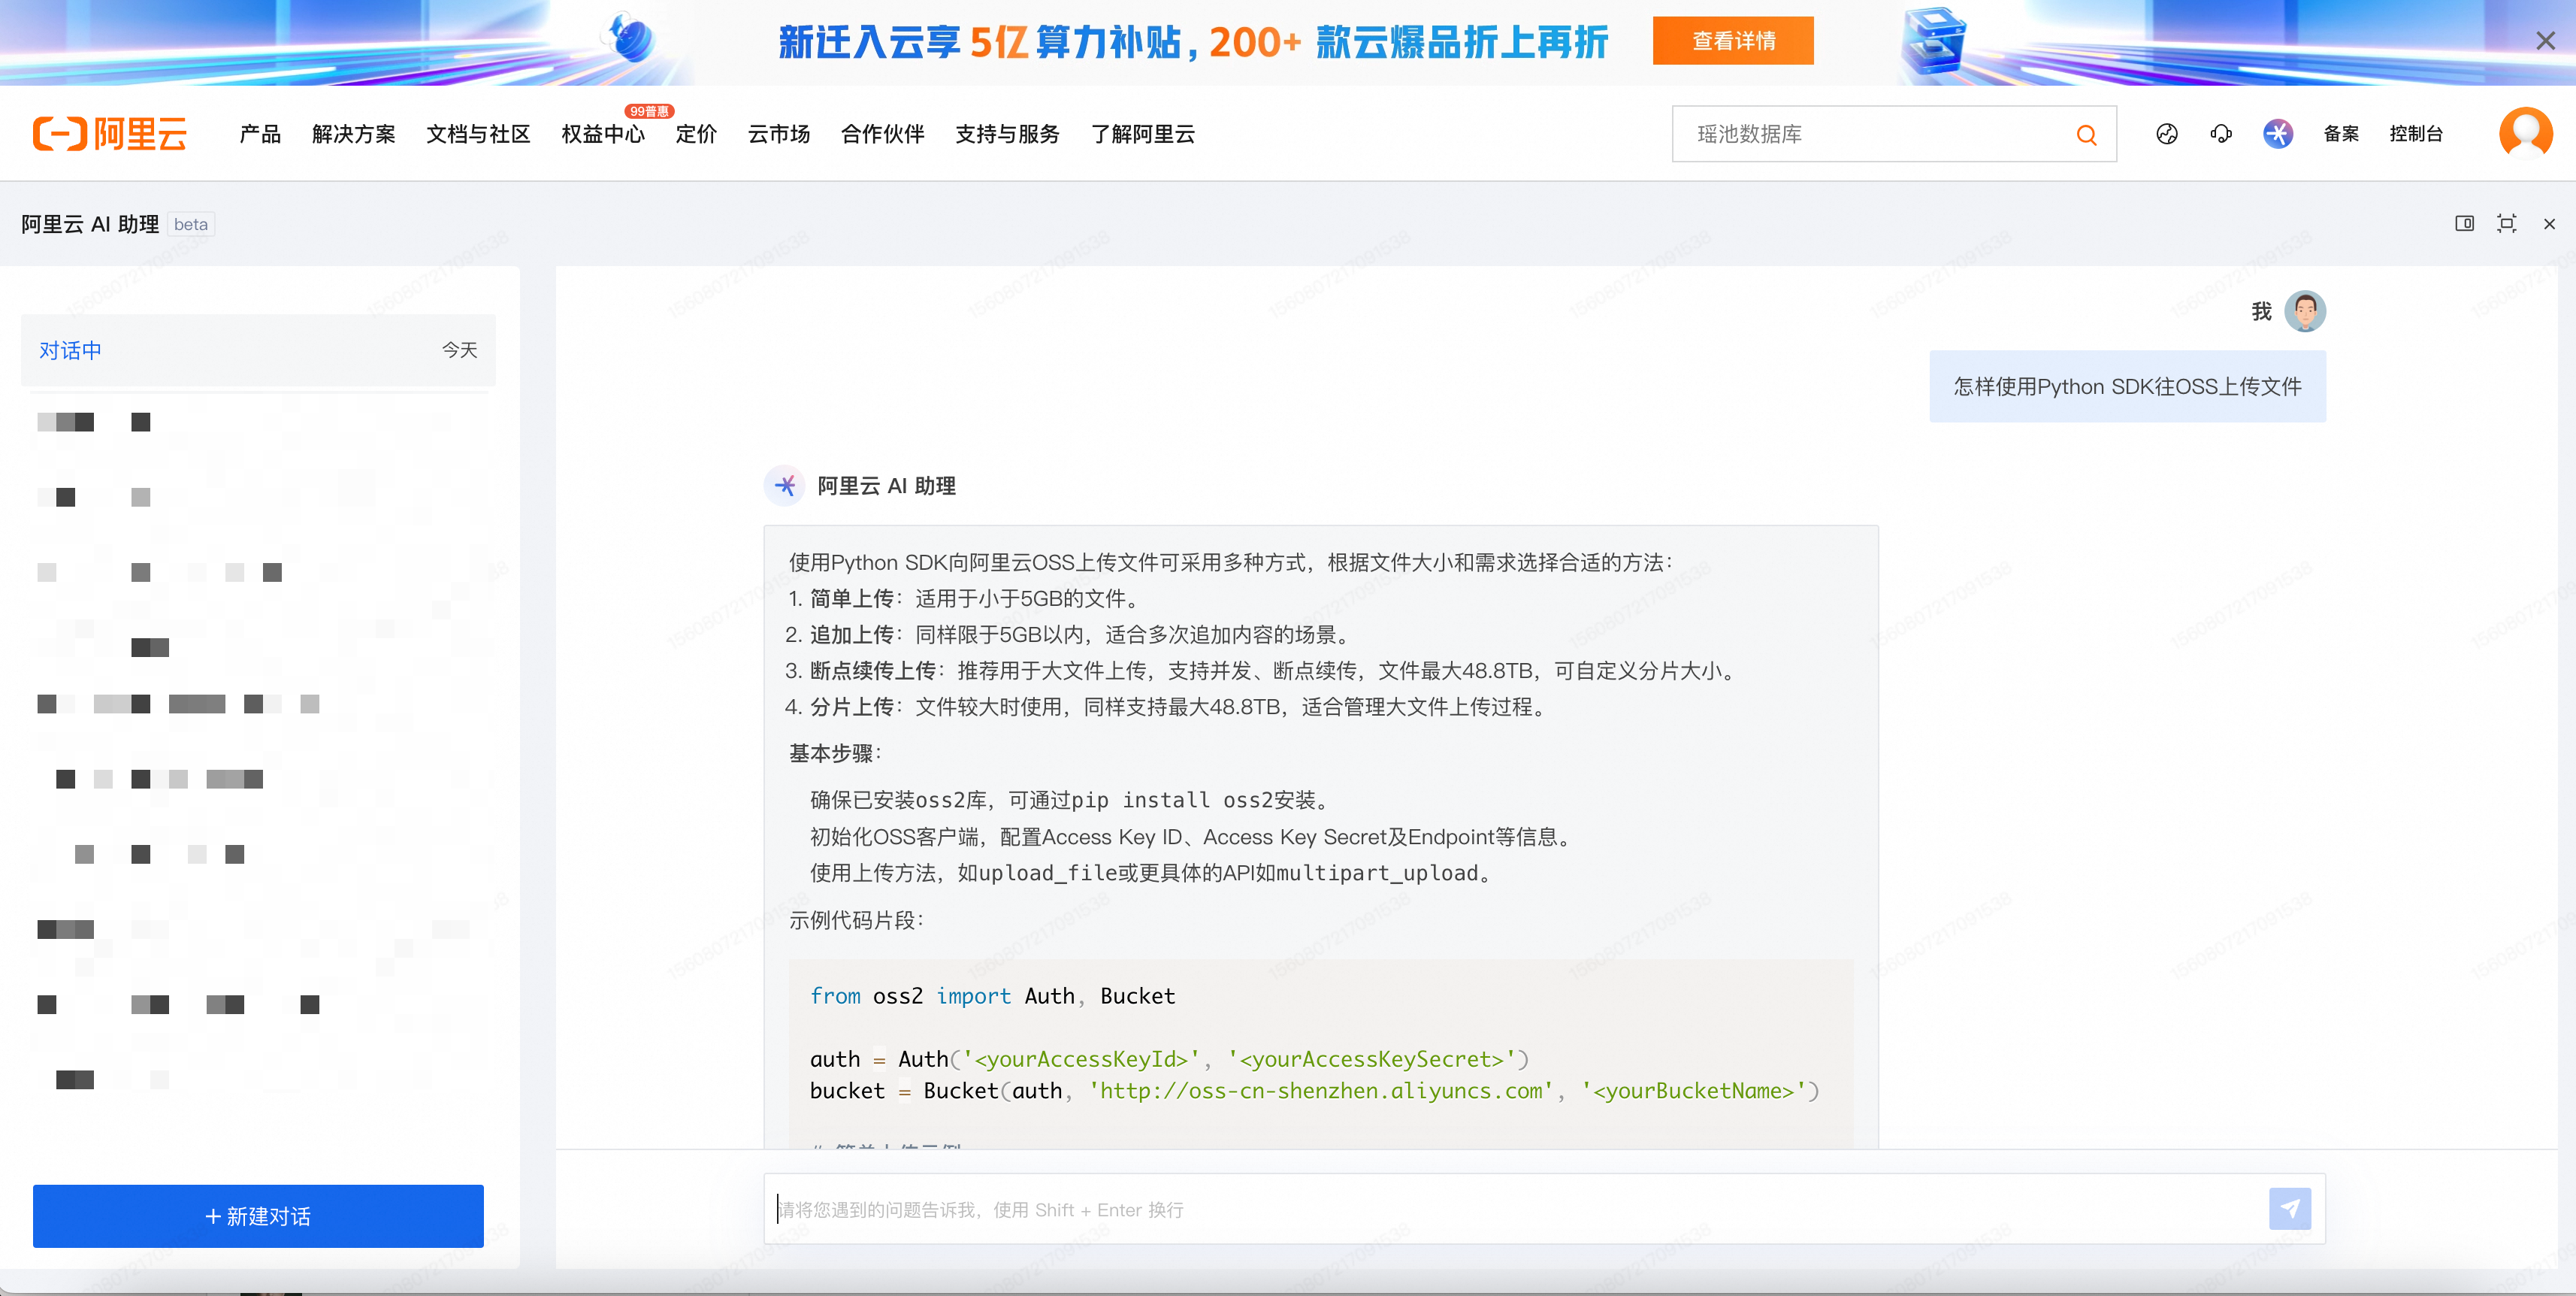Viewport: 2576px width, 1296px height.
Task: Click the purple AI assistant icon in the header
Action: tap(2277, 134)
